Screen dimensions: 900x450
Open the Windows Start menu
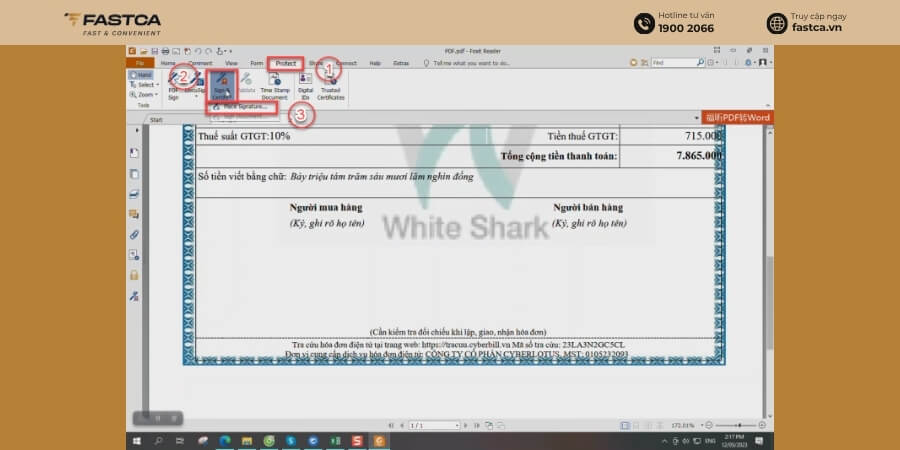[137, 441]
